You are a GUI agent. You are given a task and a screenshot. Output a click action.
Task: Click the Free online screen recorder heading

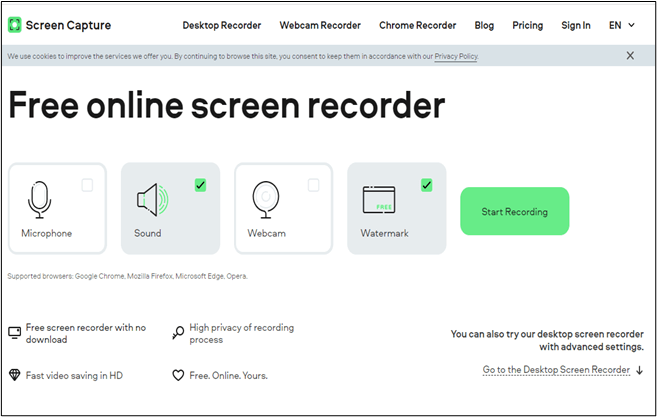[x=226, y=105]
